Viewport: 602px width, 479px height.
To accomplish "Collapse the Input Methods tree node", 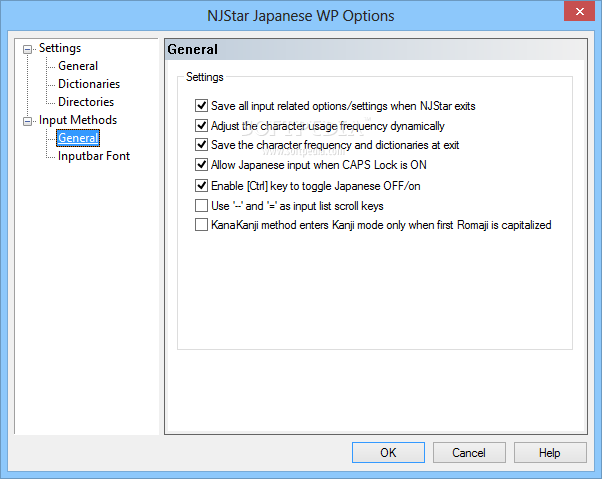I will click(27, 121).
